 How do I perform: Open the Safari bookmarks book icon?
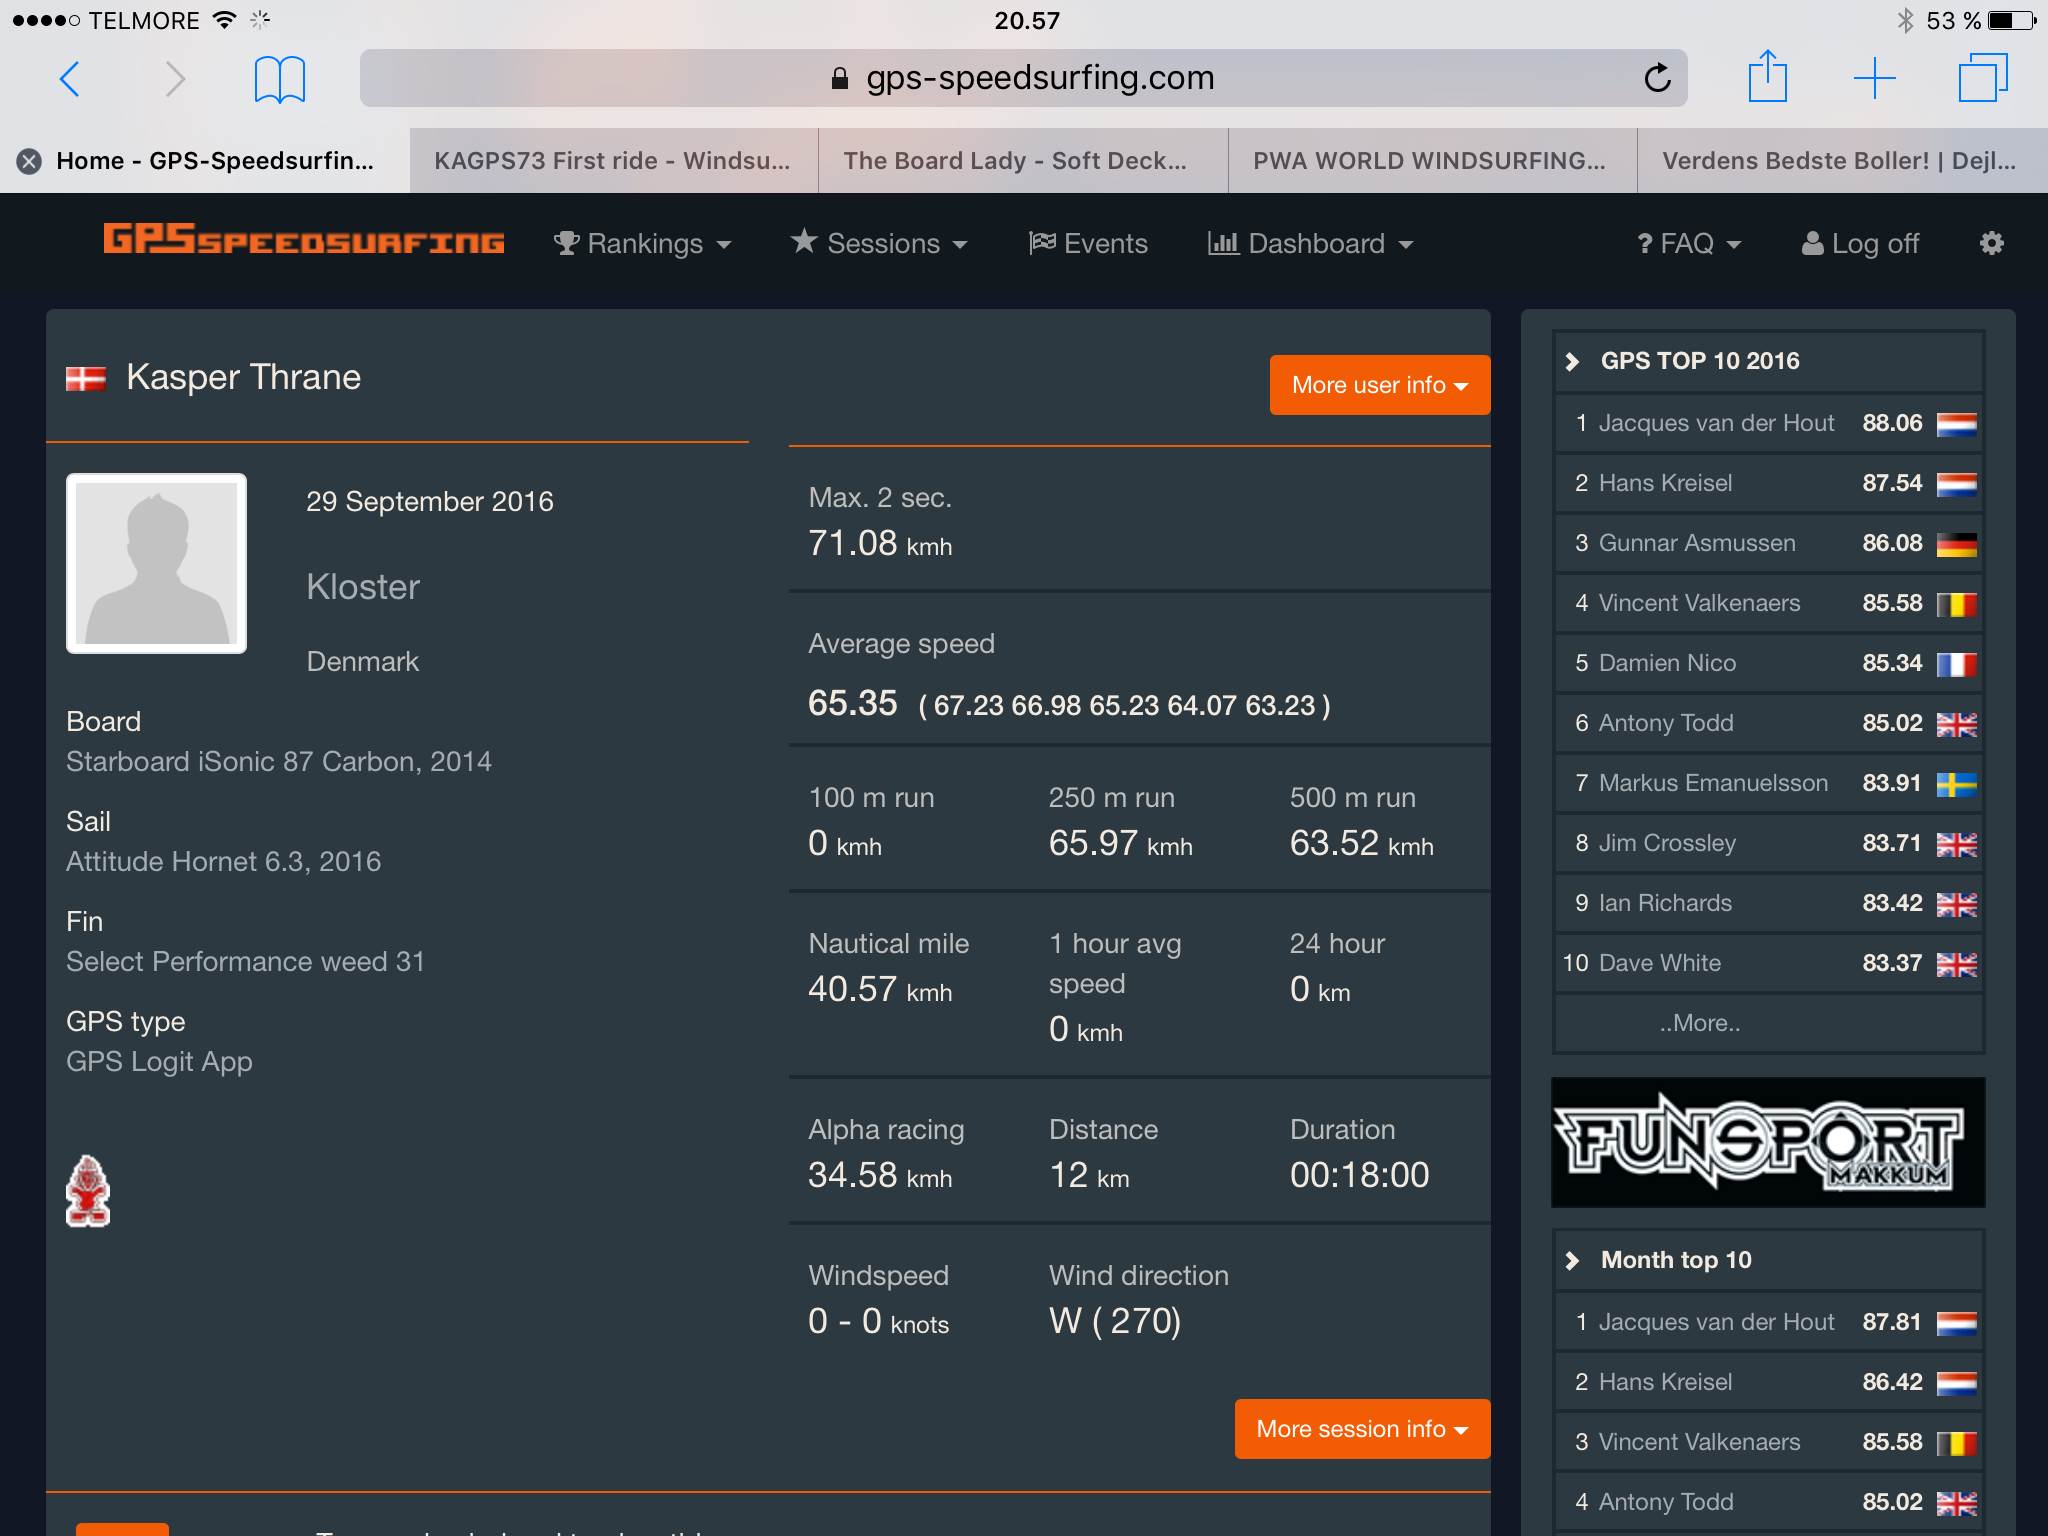tap(279, 79)
